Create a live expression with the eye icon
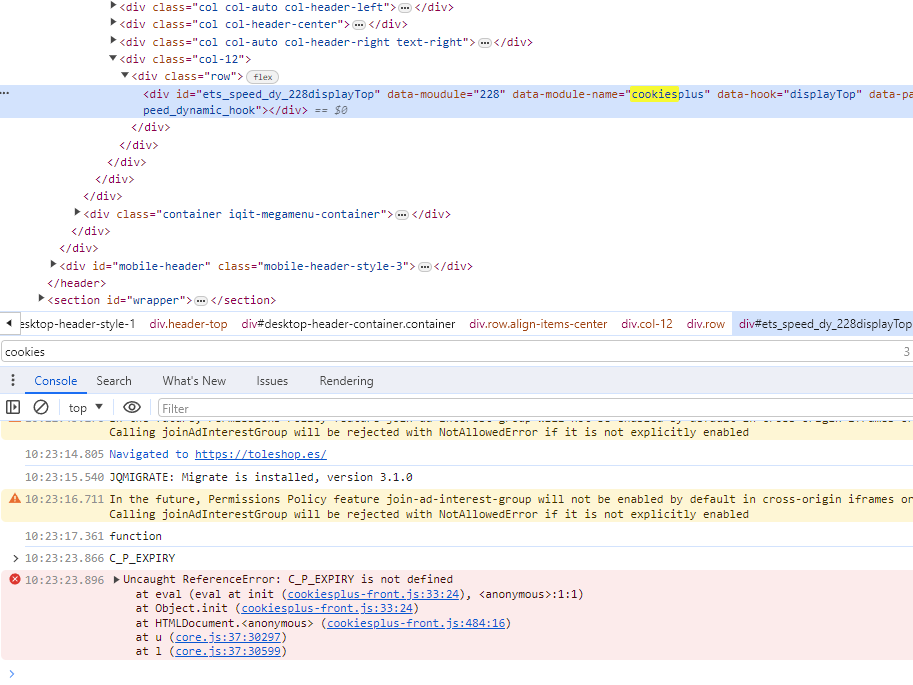Viewport: 913px width, 685px height. click(132, 407)
